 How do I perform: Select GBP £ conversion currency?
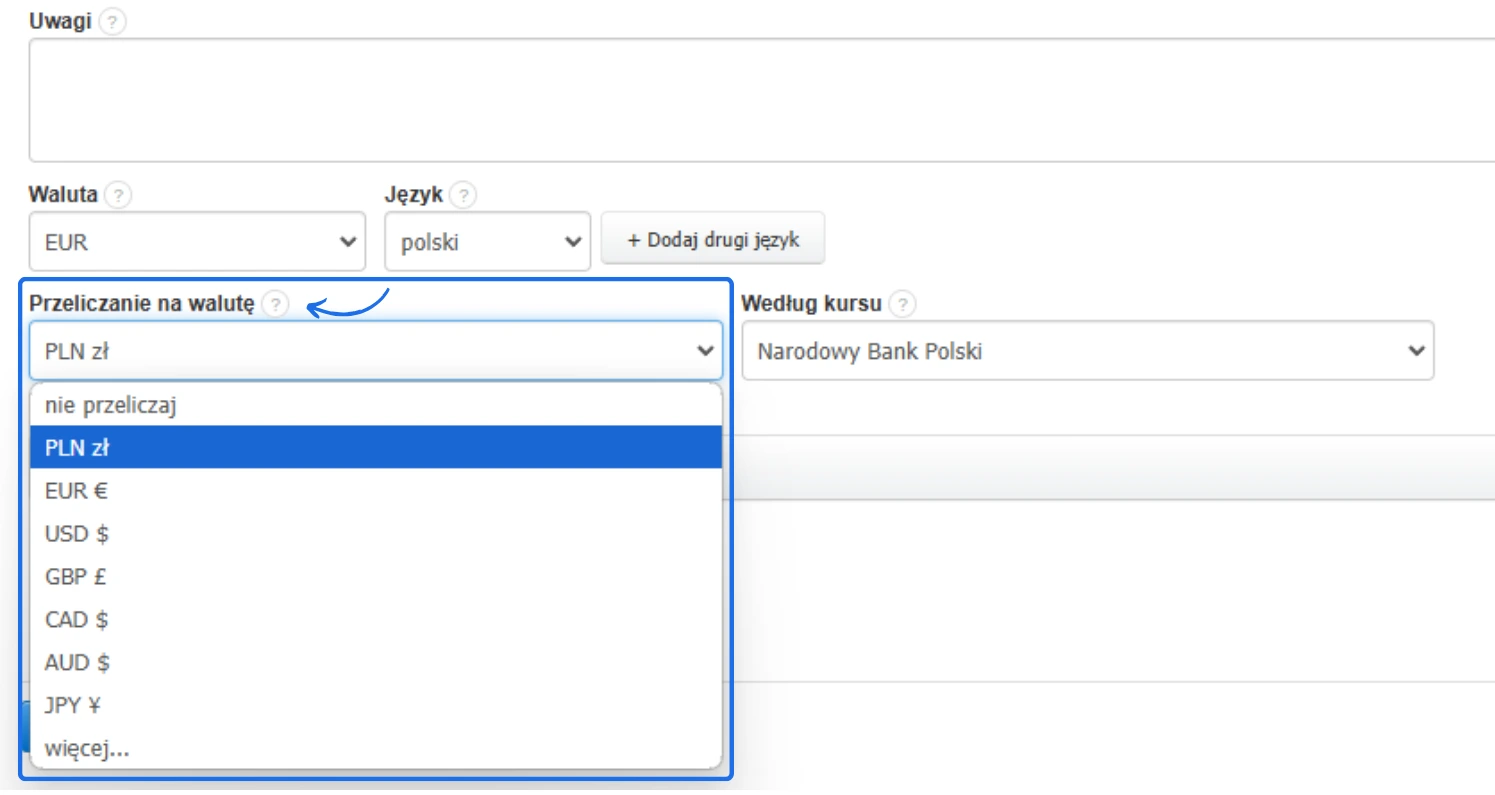tap(375, 577)
